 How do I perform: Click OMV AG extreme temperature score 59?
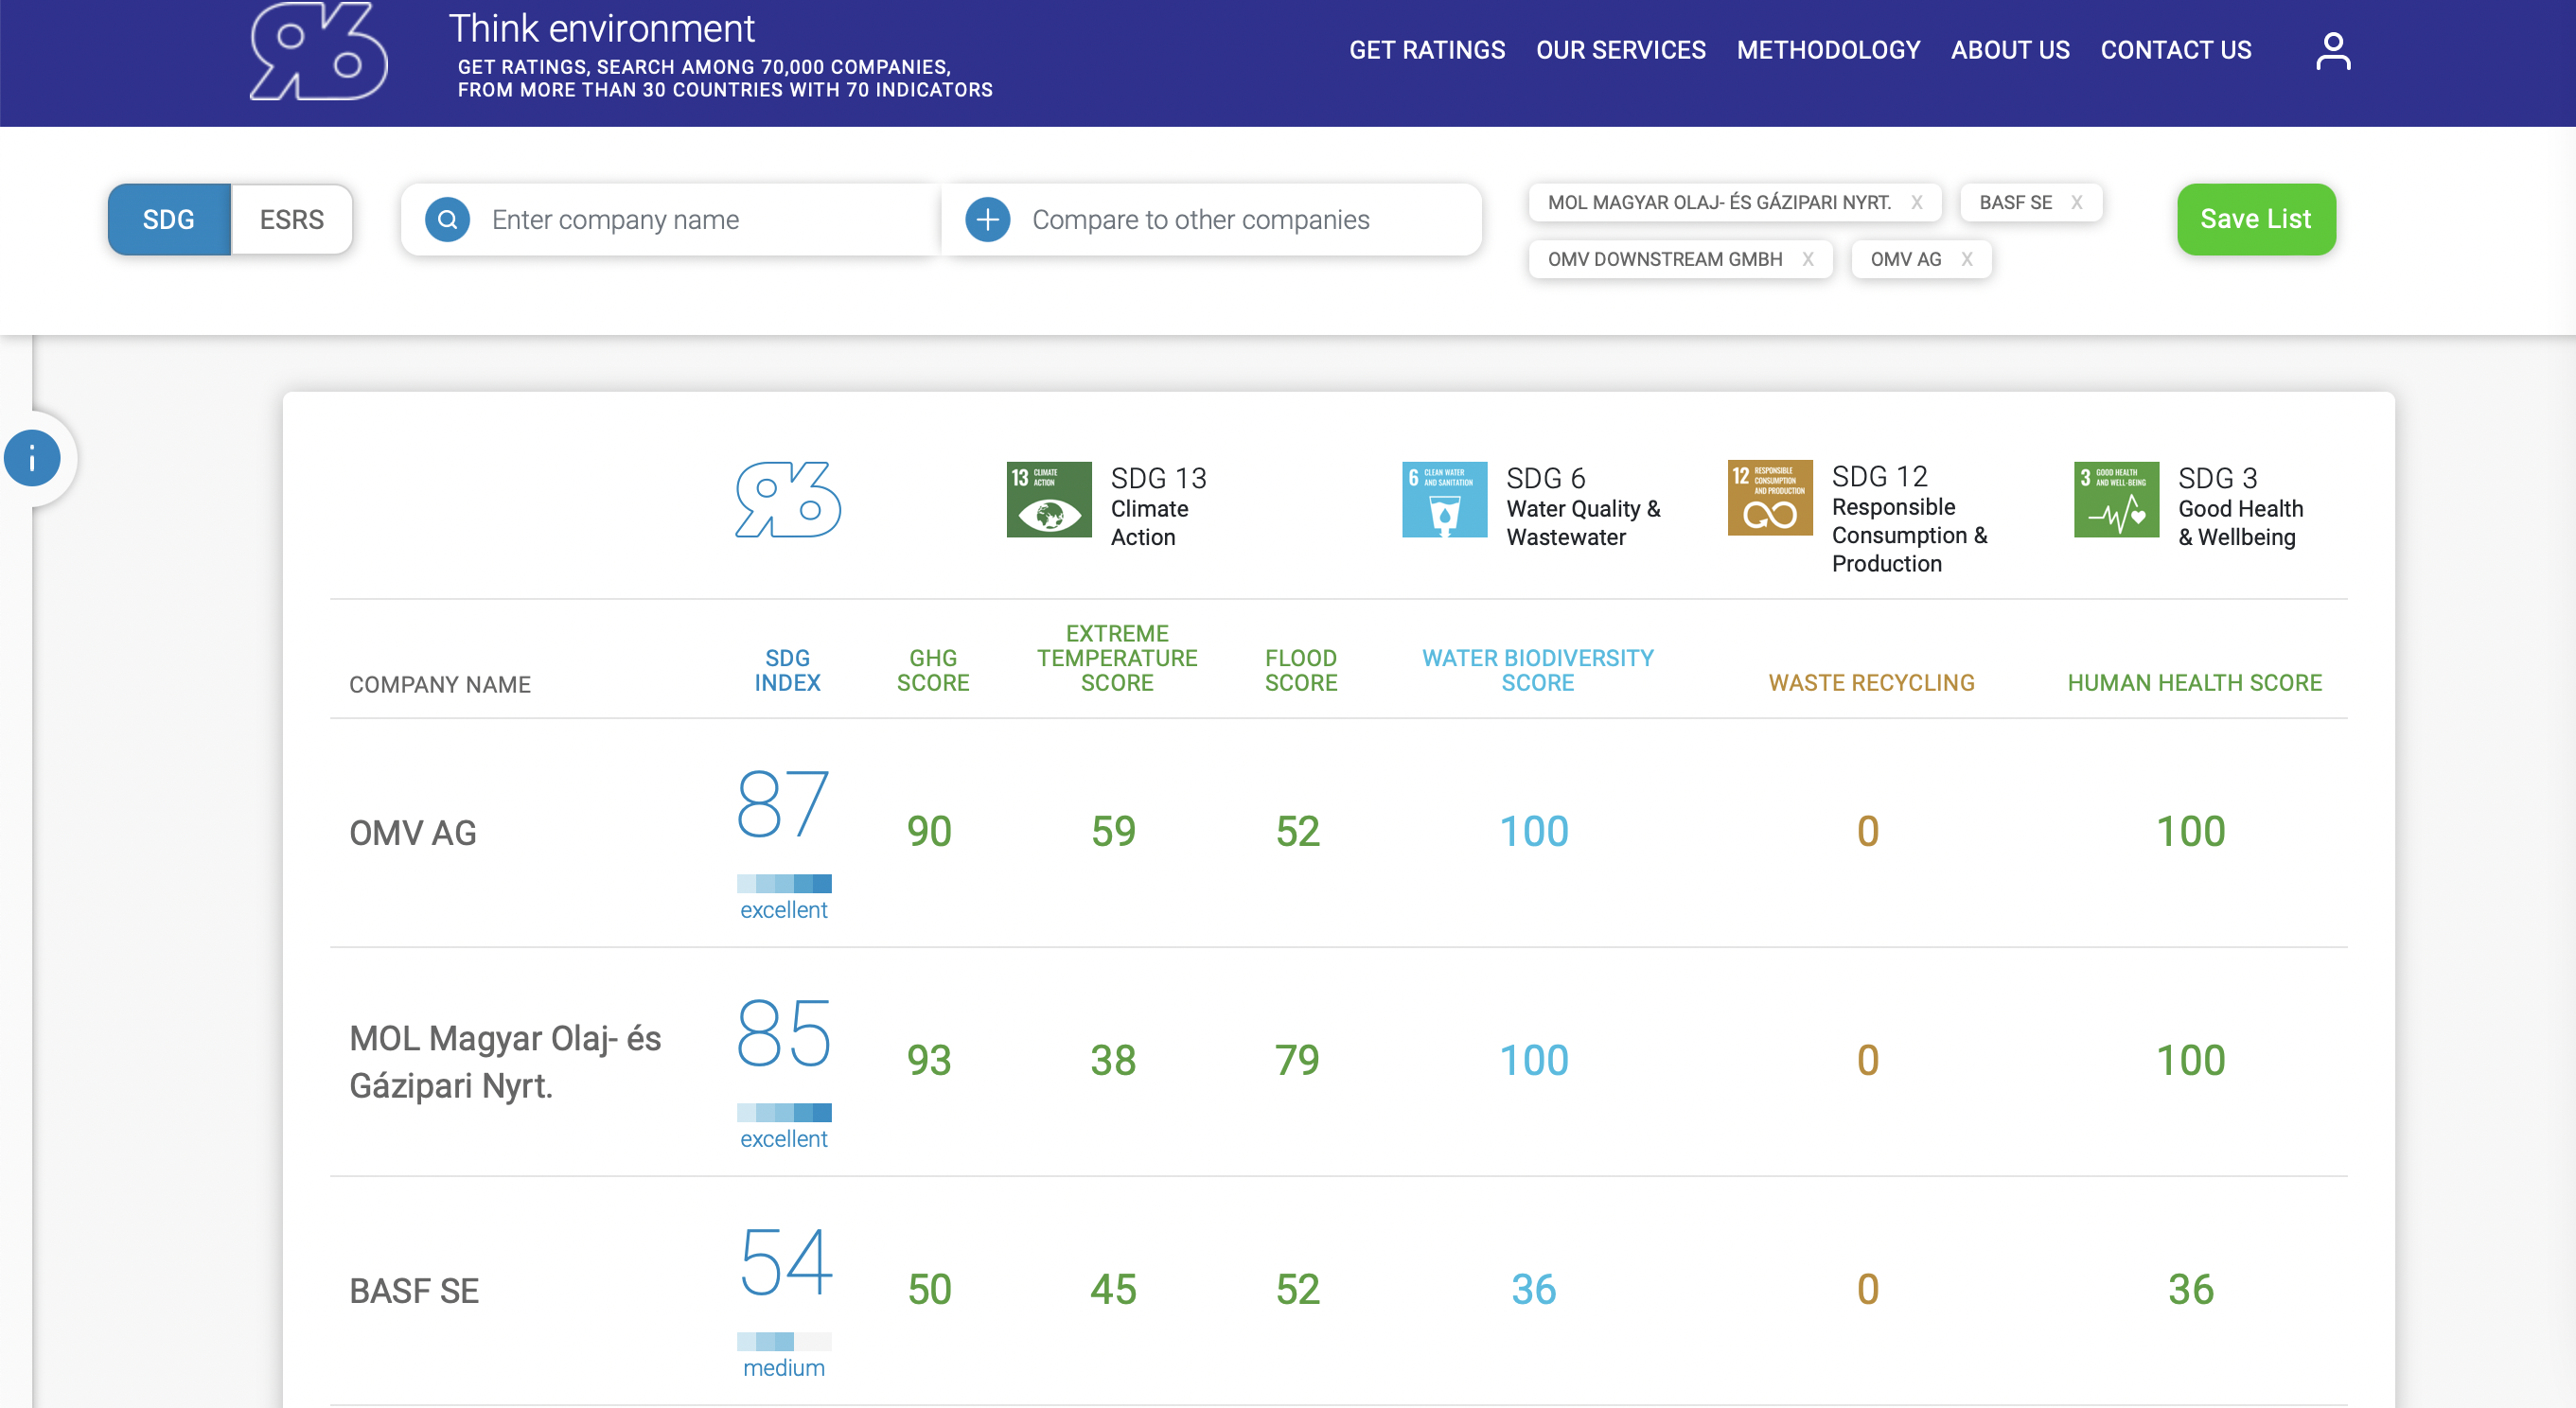pos(1112,831)
